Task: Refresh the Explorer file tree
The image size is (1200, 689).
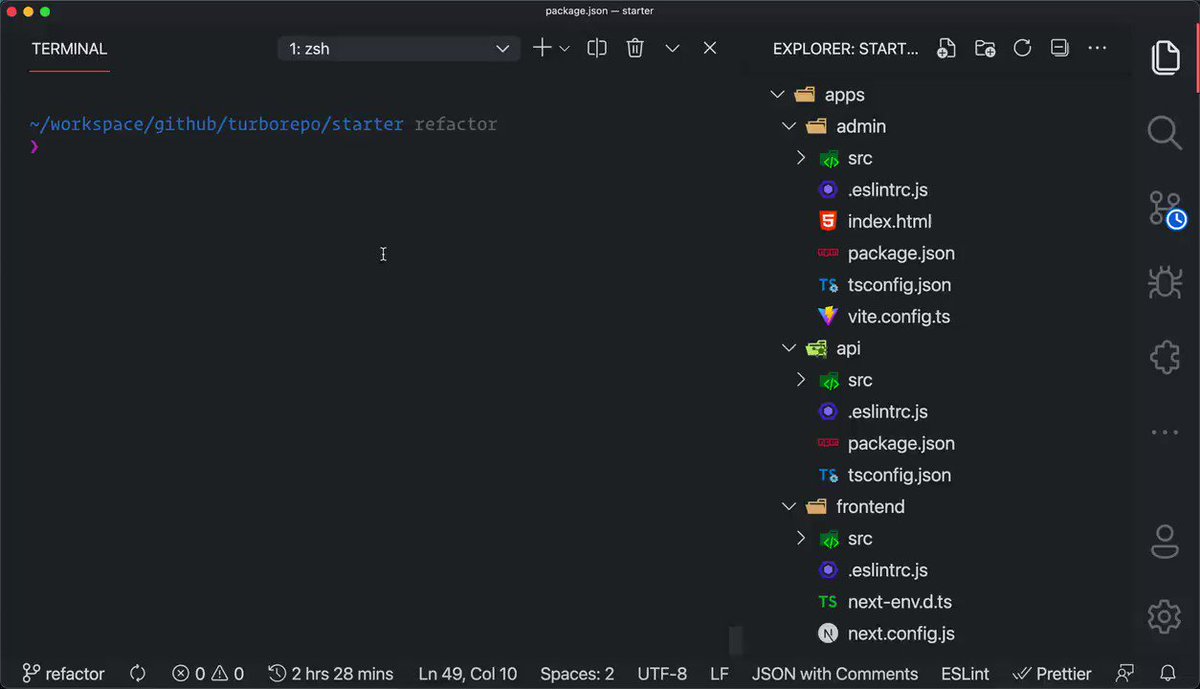Action: pos(1022,47)
